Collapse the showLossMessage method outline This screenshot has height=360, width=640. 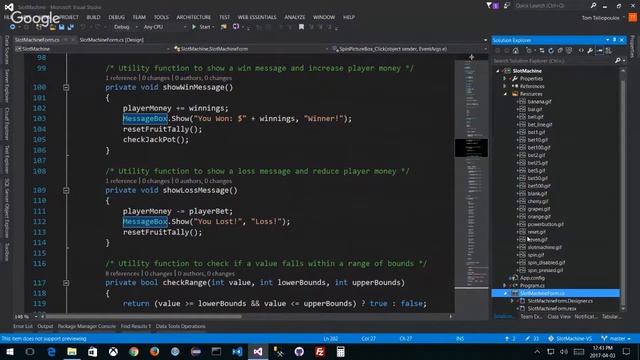(x=66, y=190)
